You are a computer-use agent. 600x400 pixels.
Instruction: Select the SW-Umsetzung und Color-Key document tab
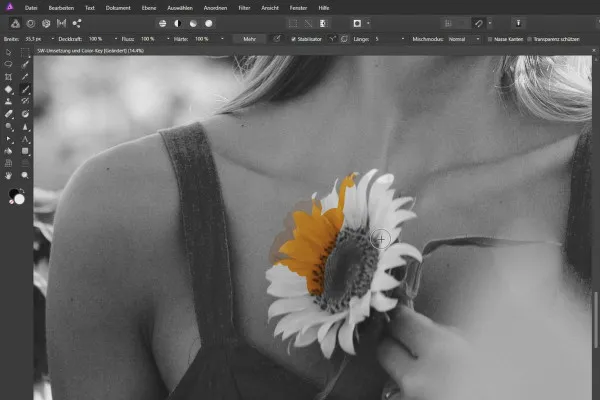[x=90, y=51]
